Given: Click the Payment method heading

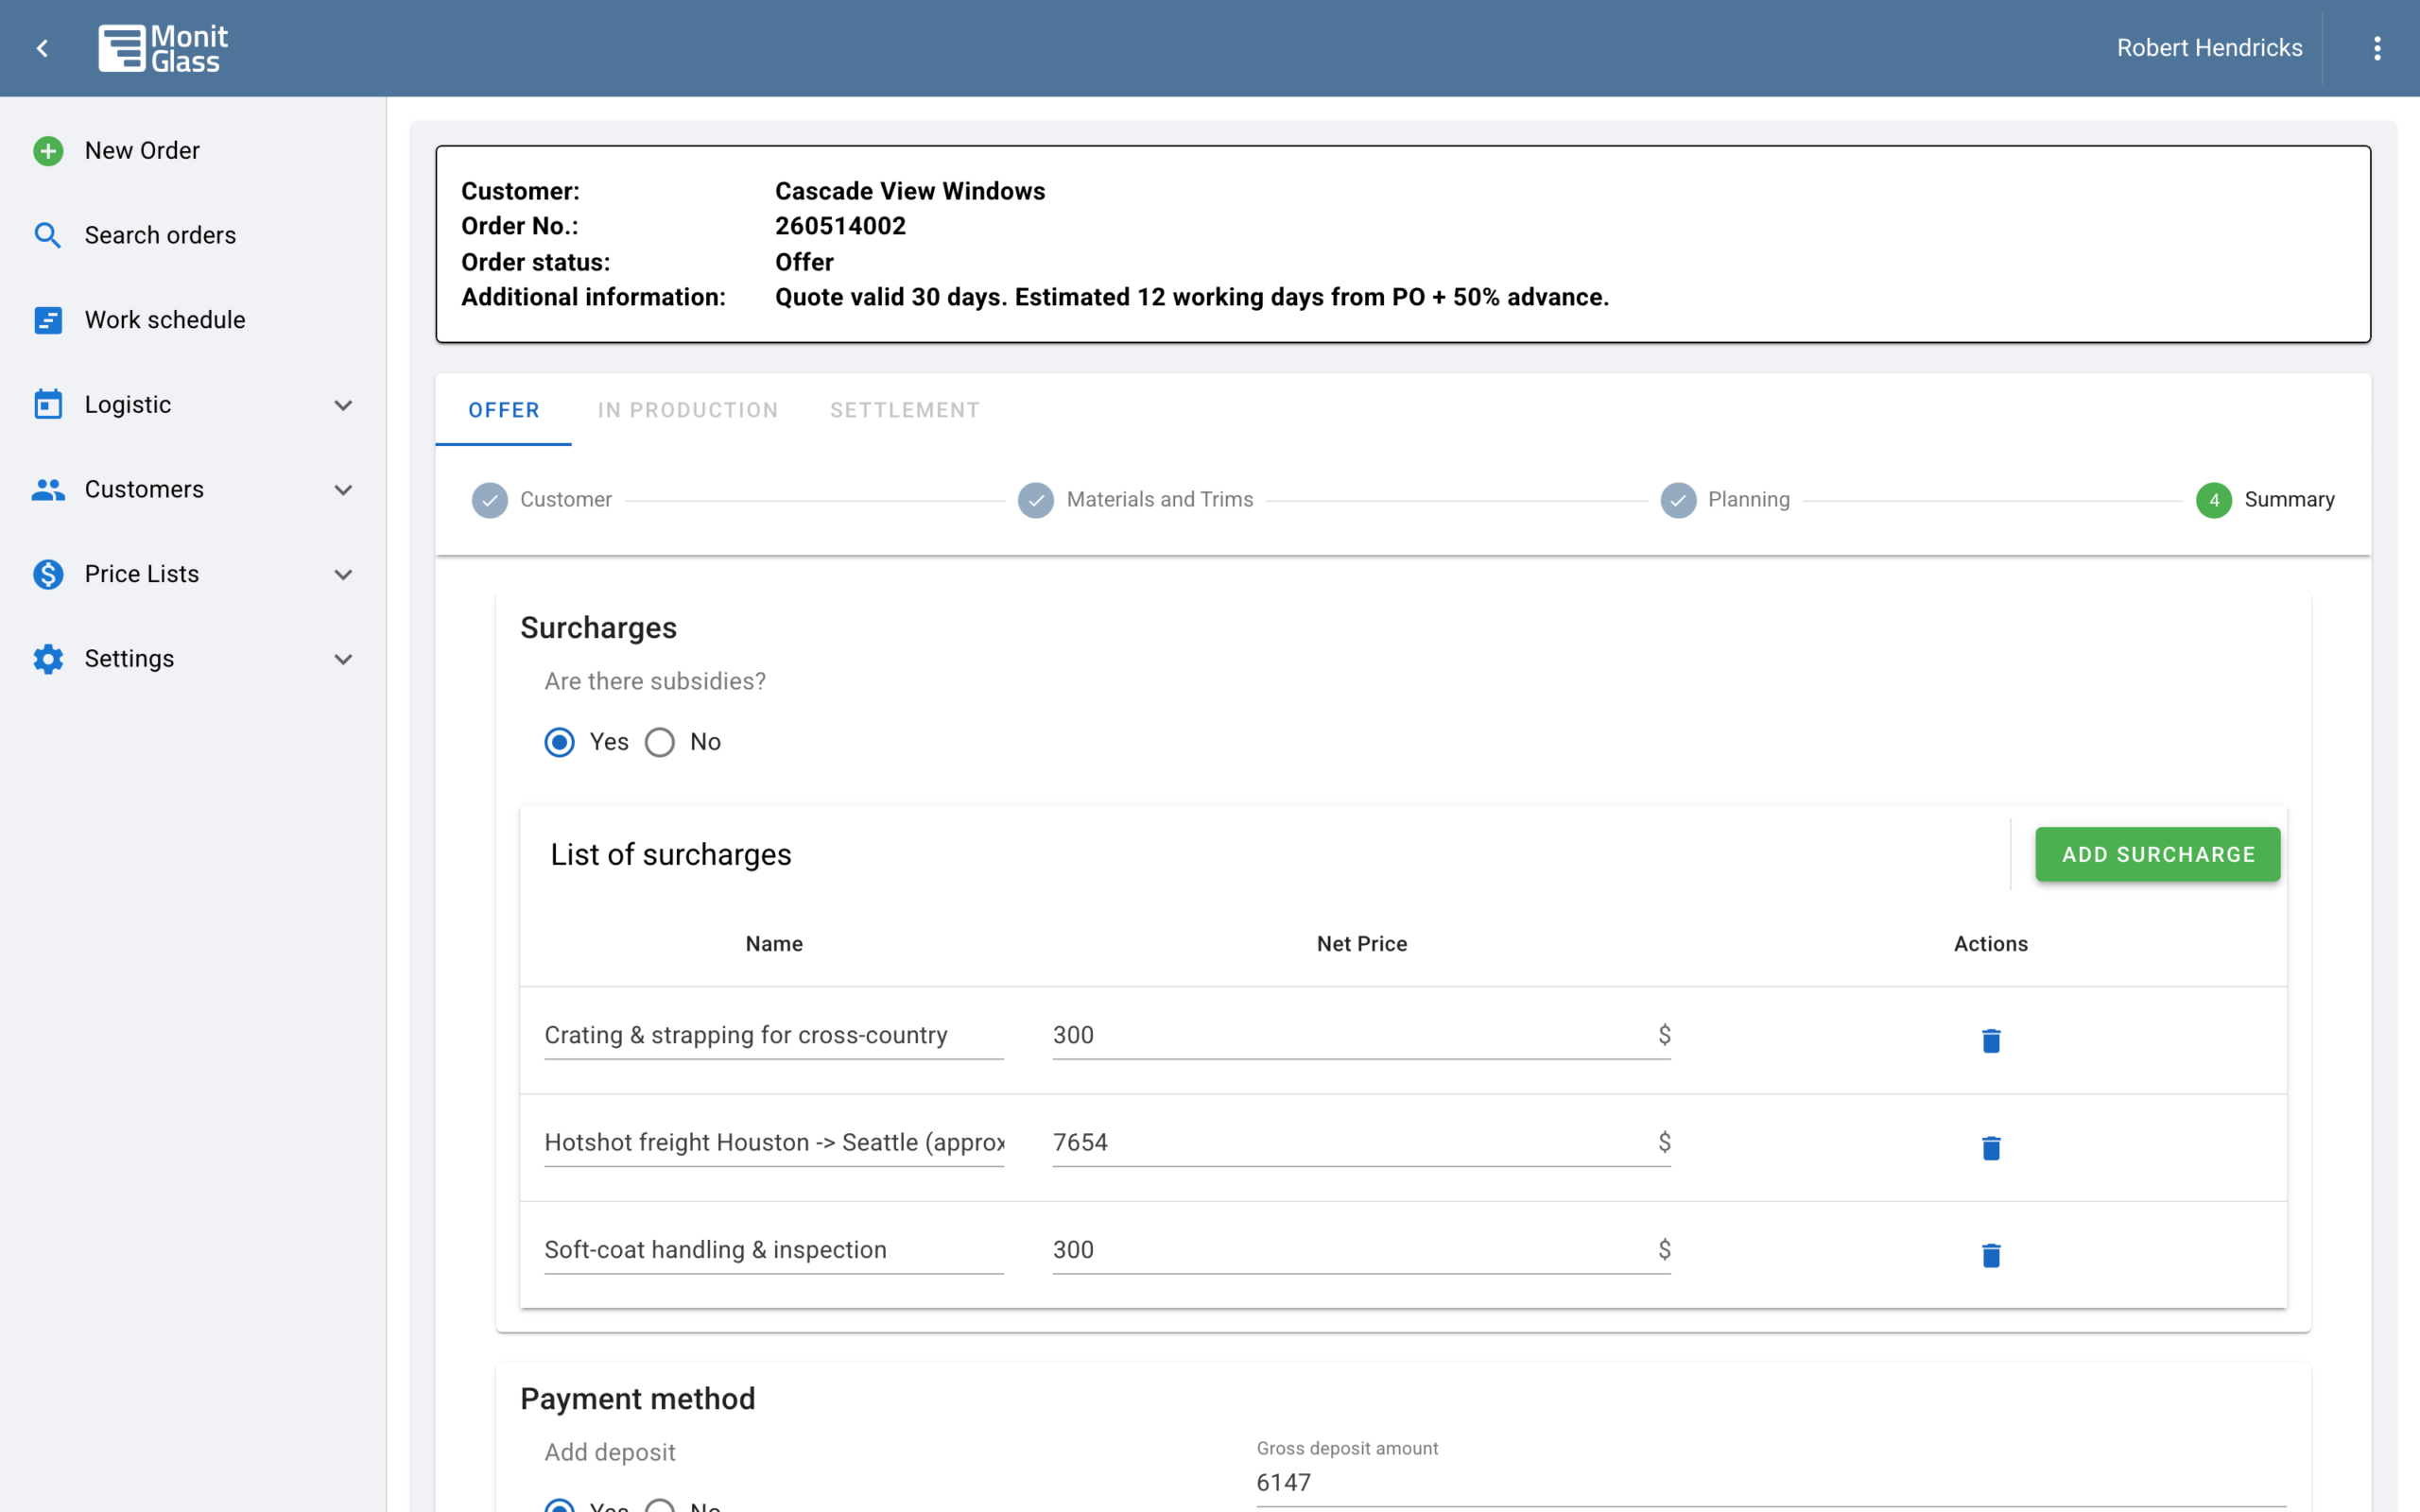Looking at the screenshot, I should 638,1398.
